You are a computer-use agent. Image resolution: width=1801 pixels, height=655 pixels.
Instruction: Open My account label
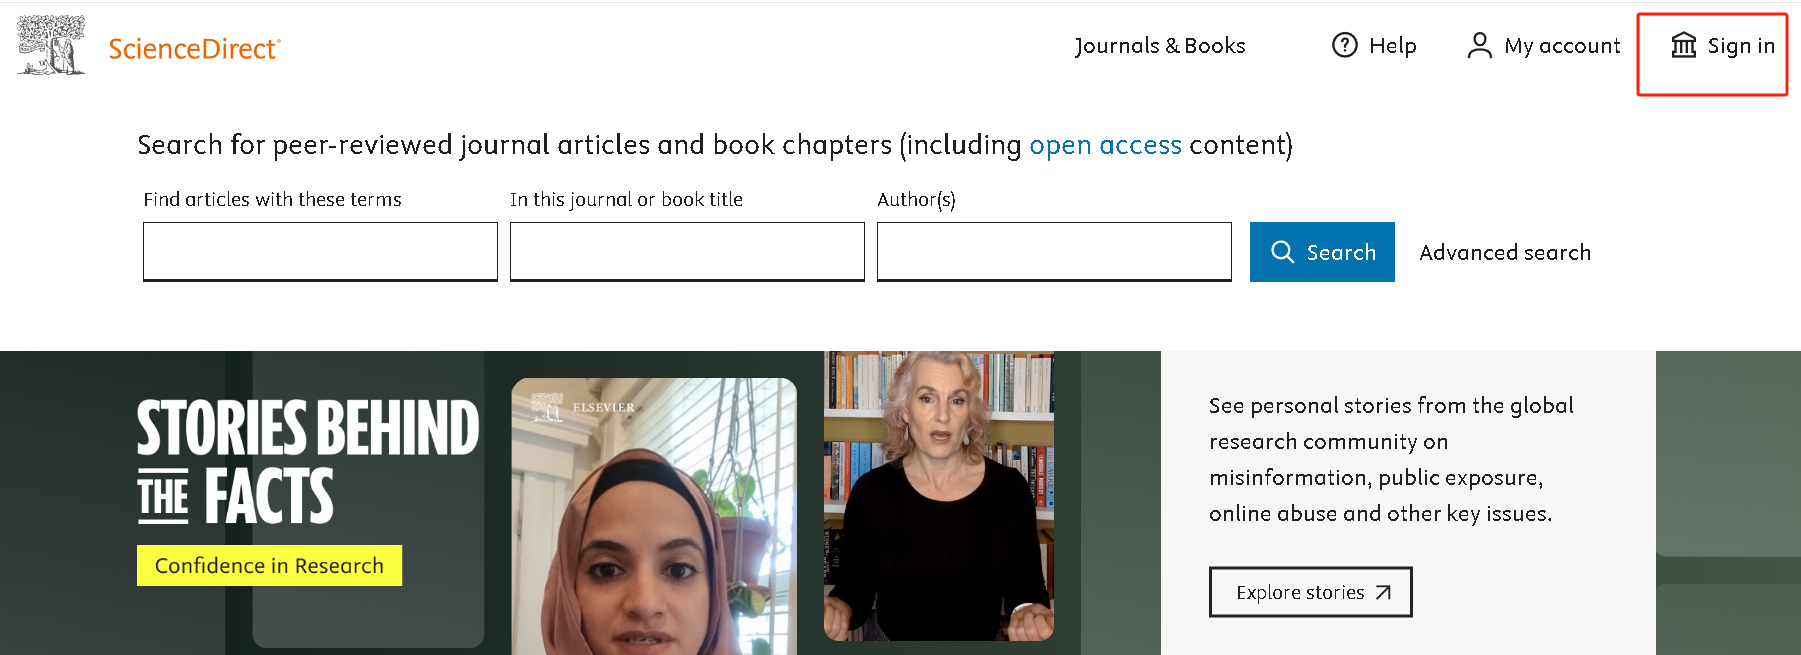click(x=1562, y=46)
